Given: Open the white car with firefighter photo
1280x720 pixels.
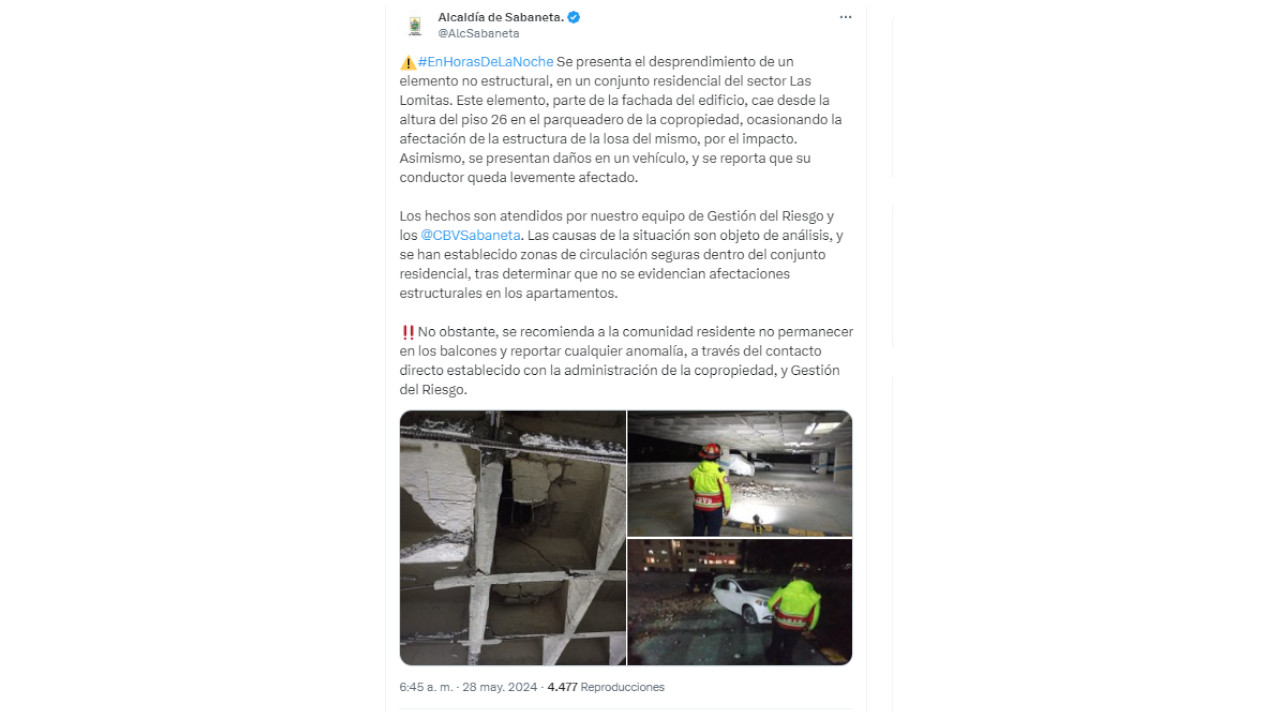Looking at the screenshot, I should pyautogui.click(x=740, y=602).
